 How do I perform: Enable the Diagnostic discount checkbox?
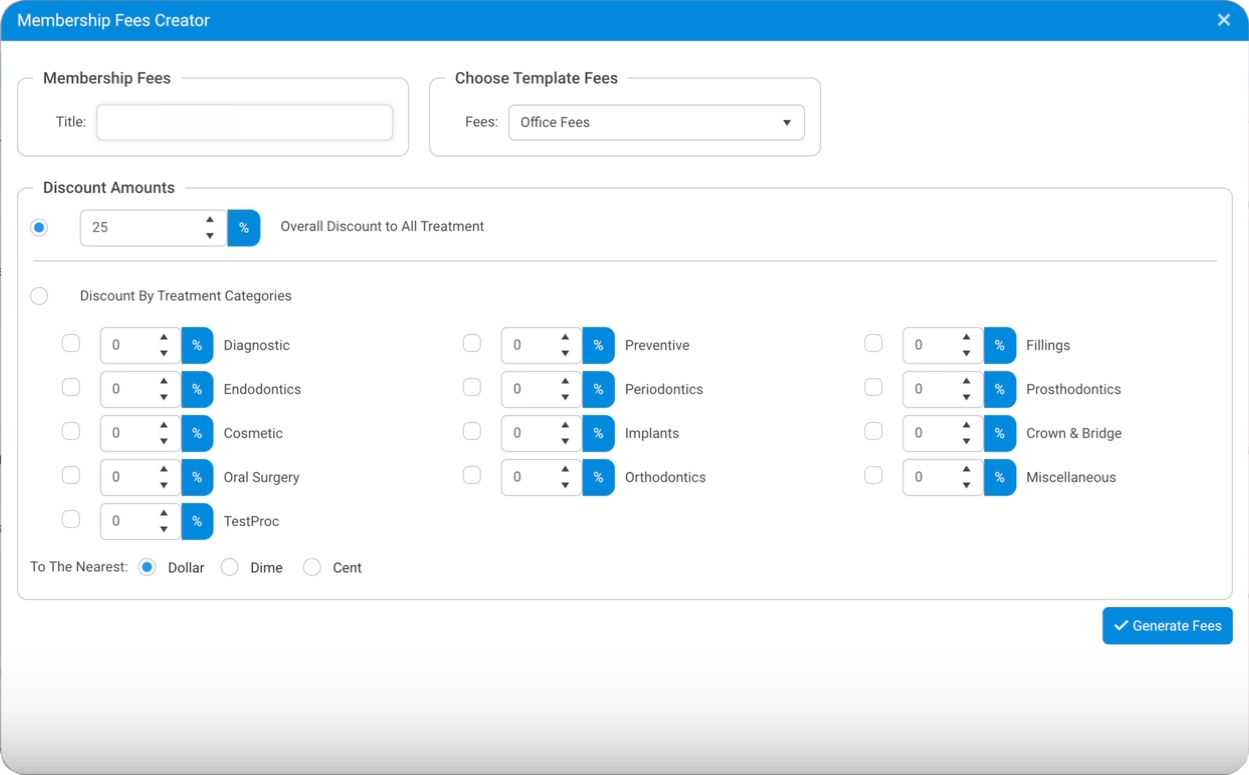[70, 343]
